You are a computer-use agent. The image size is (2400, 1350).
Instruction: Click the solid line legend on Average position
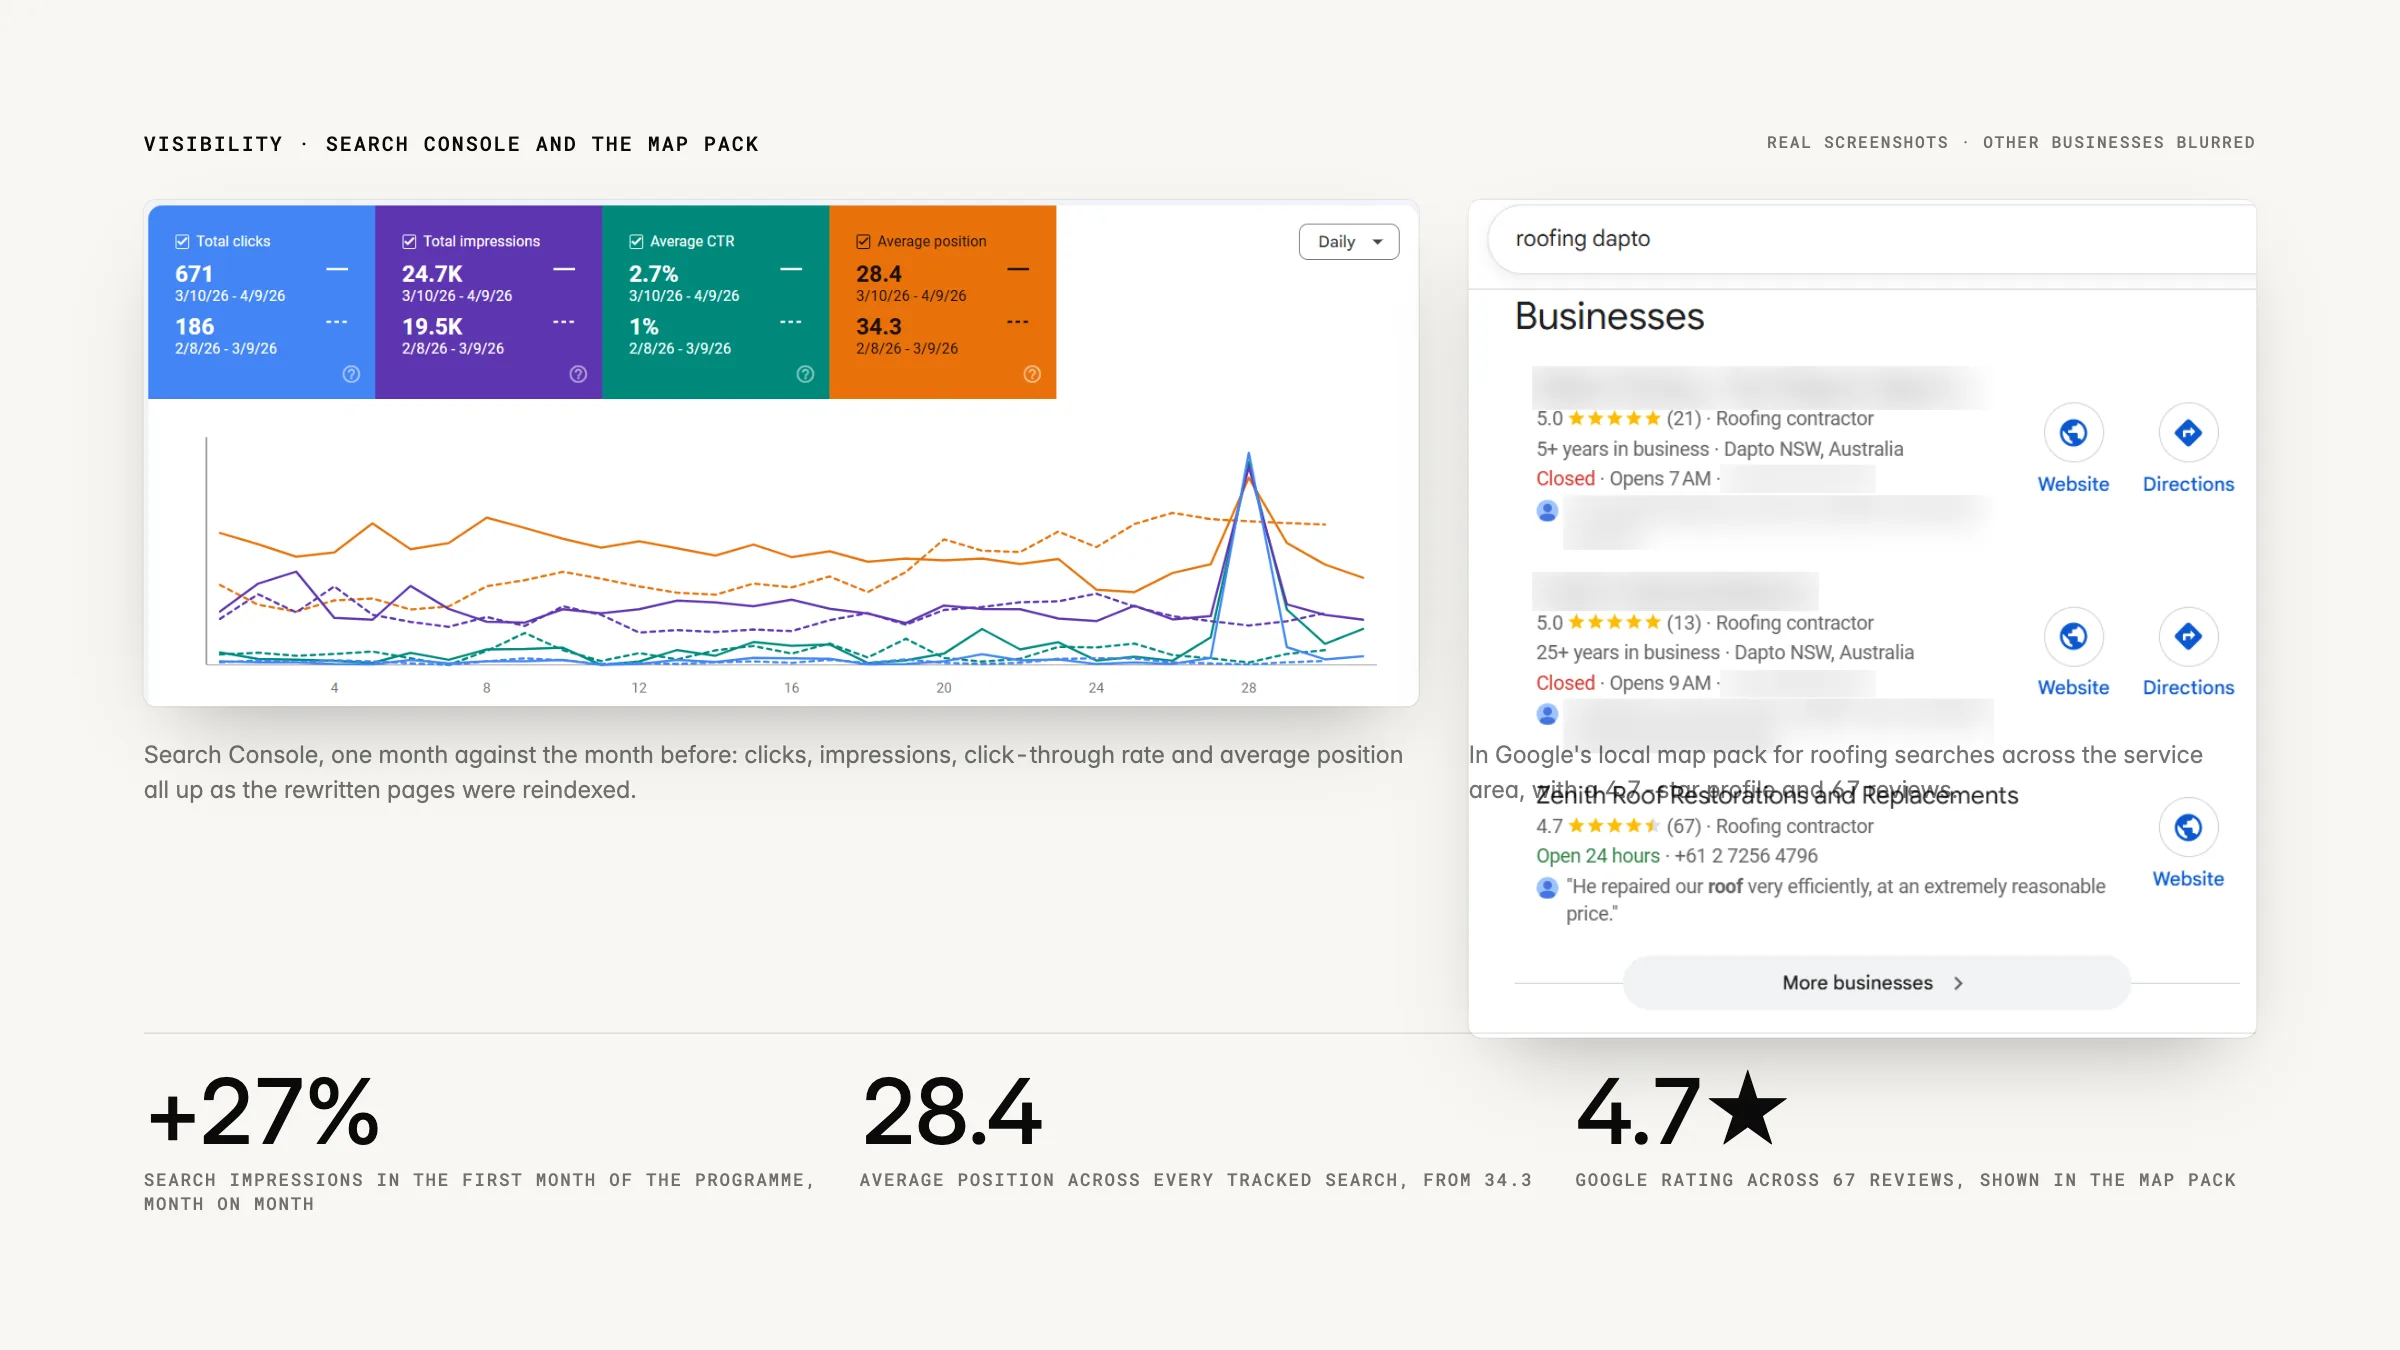1018,270
